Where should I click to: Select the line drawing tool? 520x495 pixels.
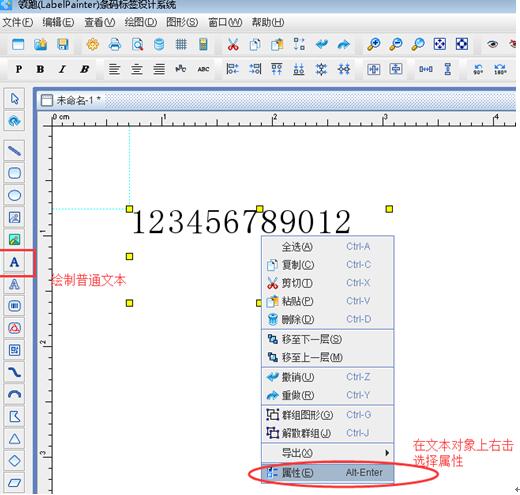pyautogui.click(x=14, y=151)
